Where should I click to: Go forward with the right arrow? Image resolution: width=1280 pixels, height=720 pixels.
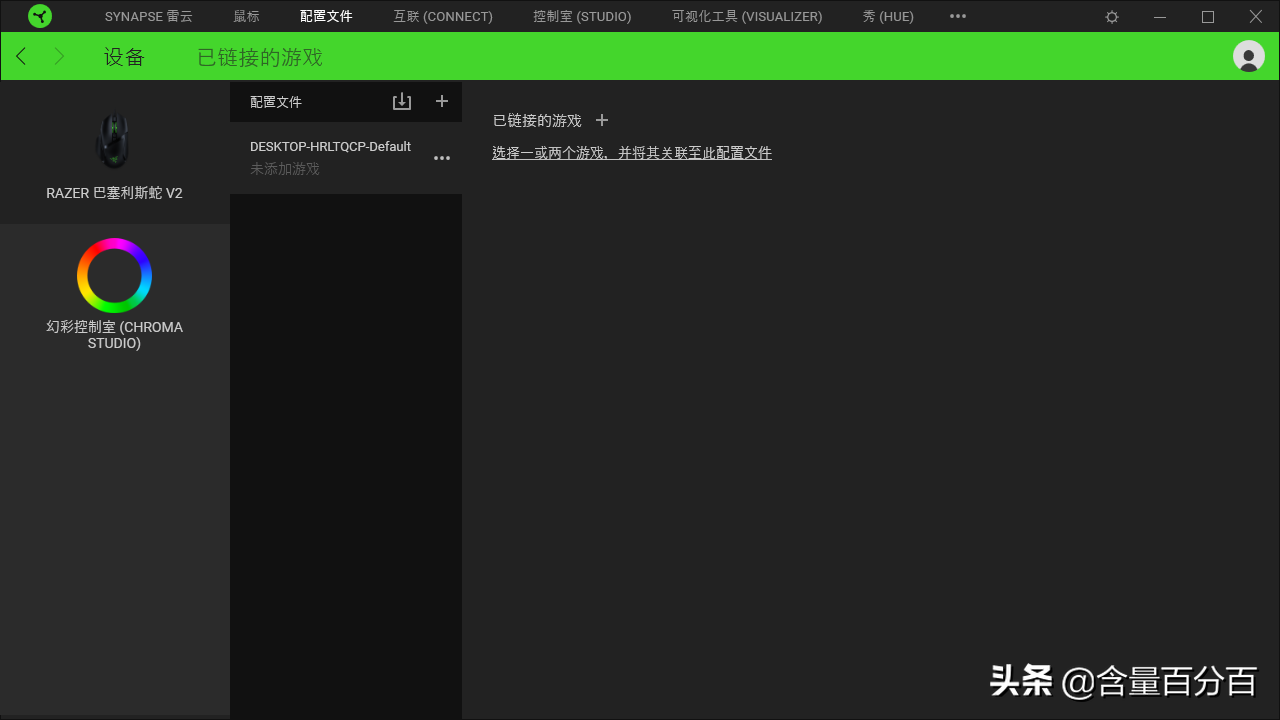point(59,56)
